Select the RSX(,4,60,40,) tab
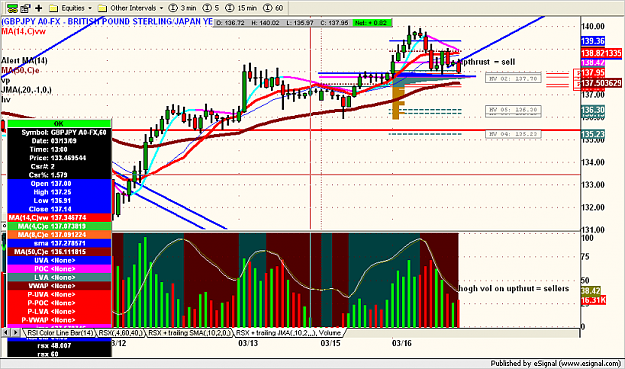The width and height of the screenshot is (625, 369). [x=121, y=332]
